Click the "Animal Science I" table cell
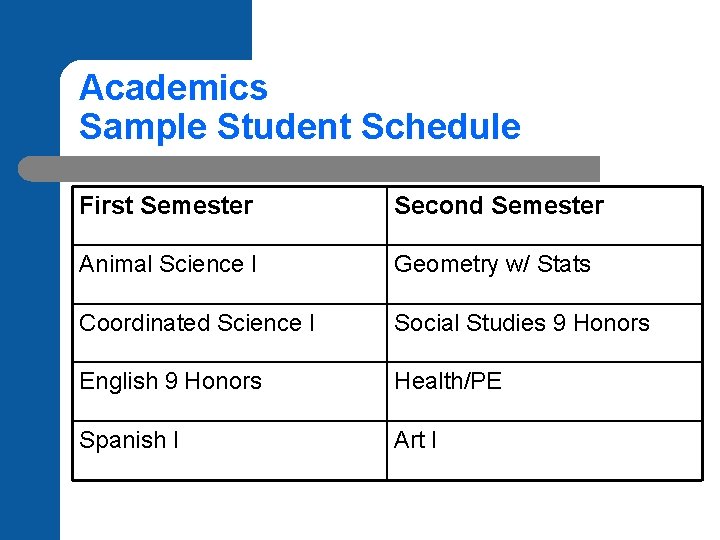The height and width of the screenshot is (540, 720). pos(168,265)
